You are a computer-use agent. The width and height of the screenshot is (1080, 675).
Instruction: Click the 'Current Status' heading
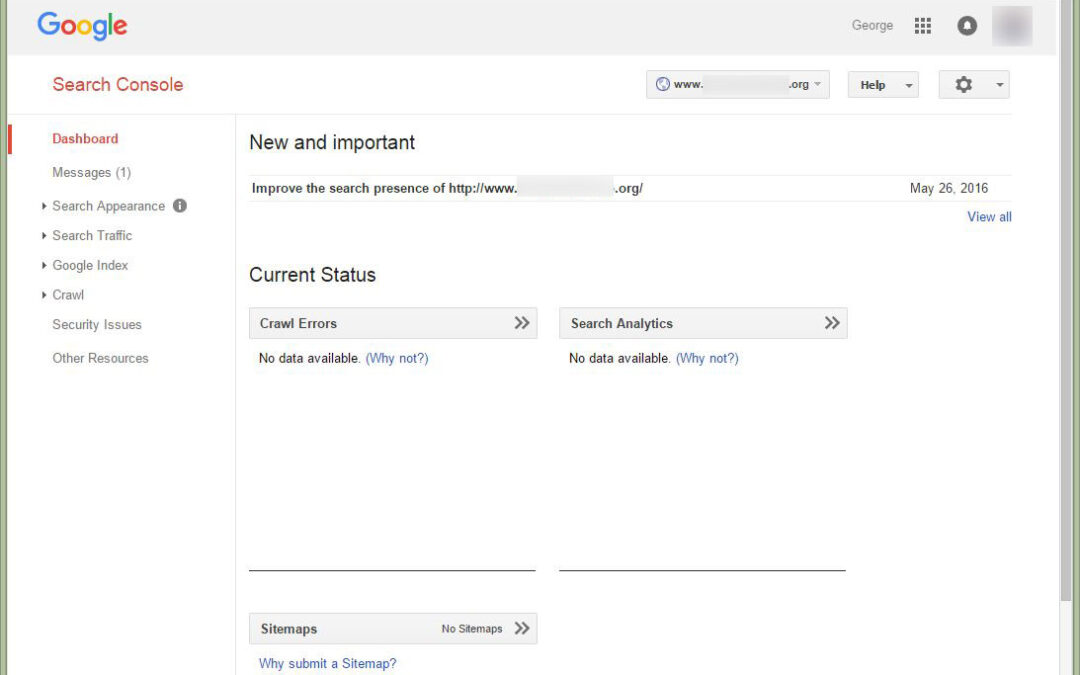click(x=313, y=275)
